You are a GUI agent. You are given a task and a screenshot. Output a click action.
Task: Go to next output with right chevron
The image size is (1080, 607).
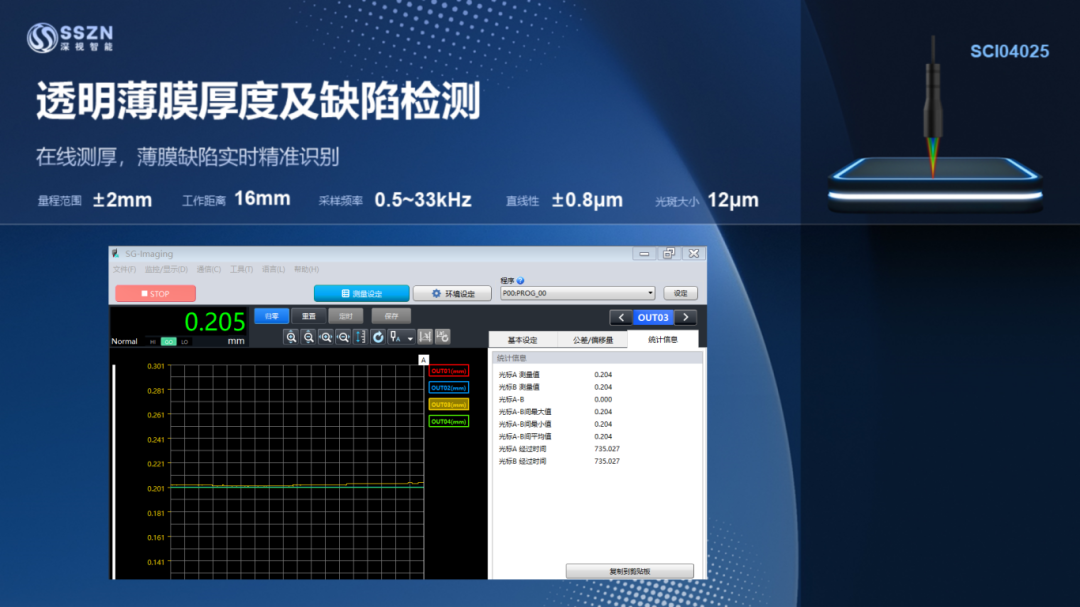click(x=686, y=318)
